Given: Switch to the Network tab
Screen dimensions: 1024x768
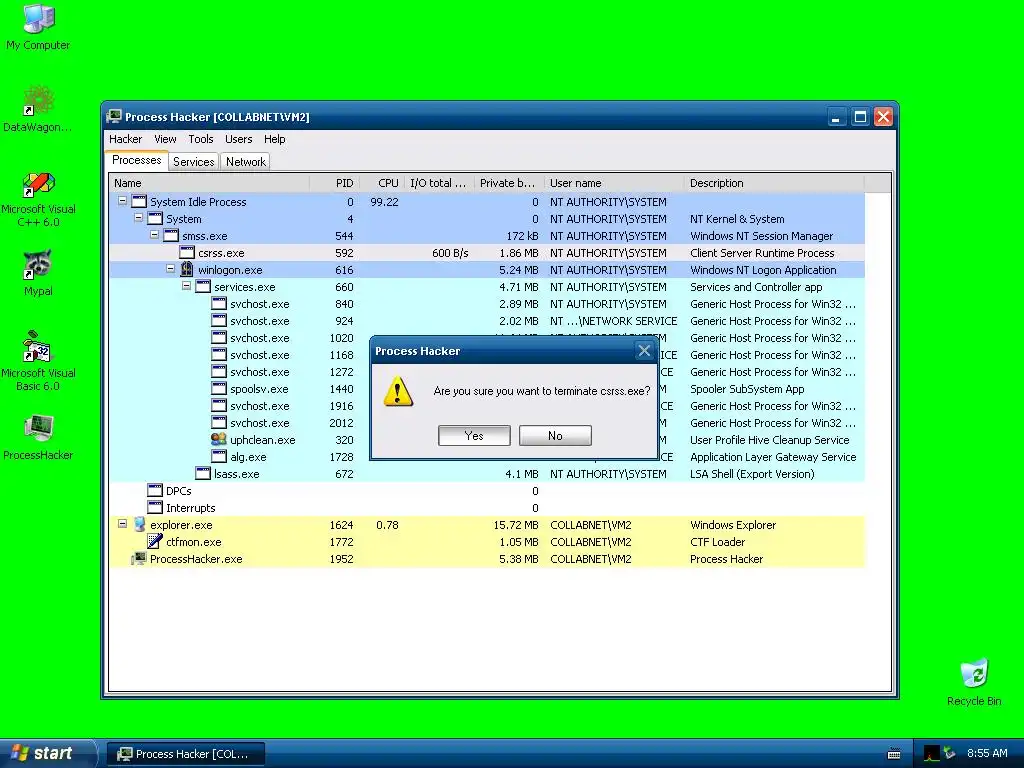Looking at the screenshot, I should pos(246,162).
